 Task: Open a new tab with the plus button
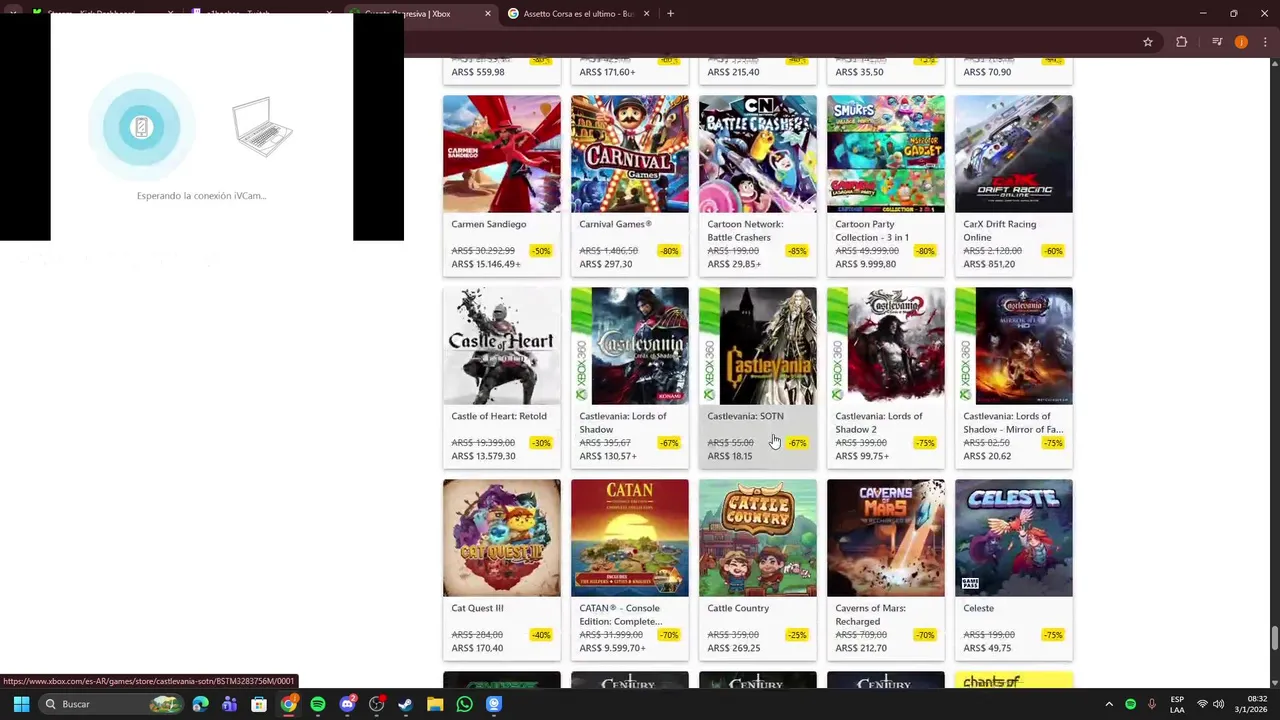670,14
